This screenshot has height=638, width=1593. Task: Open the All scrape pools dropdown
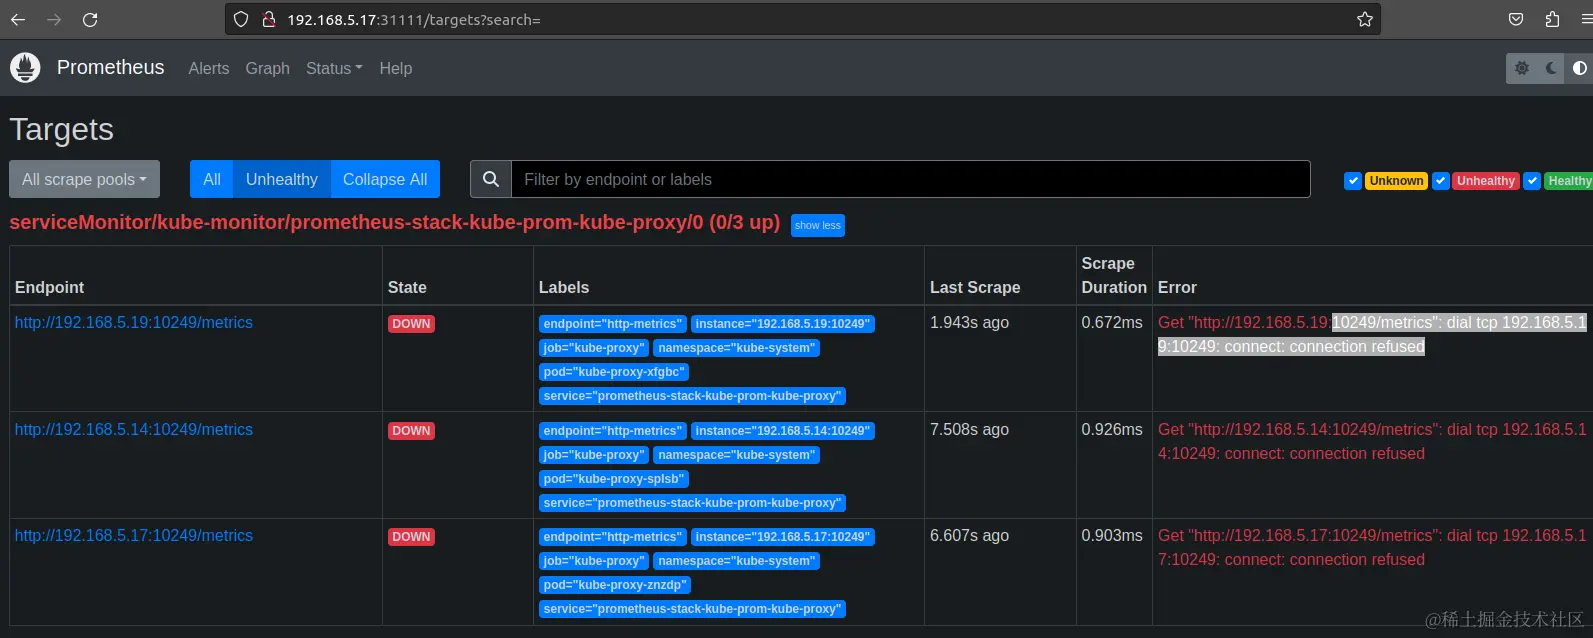[x=84, y=179]
